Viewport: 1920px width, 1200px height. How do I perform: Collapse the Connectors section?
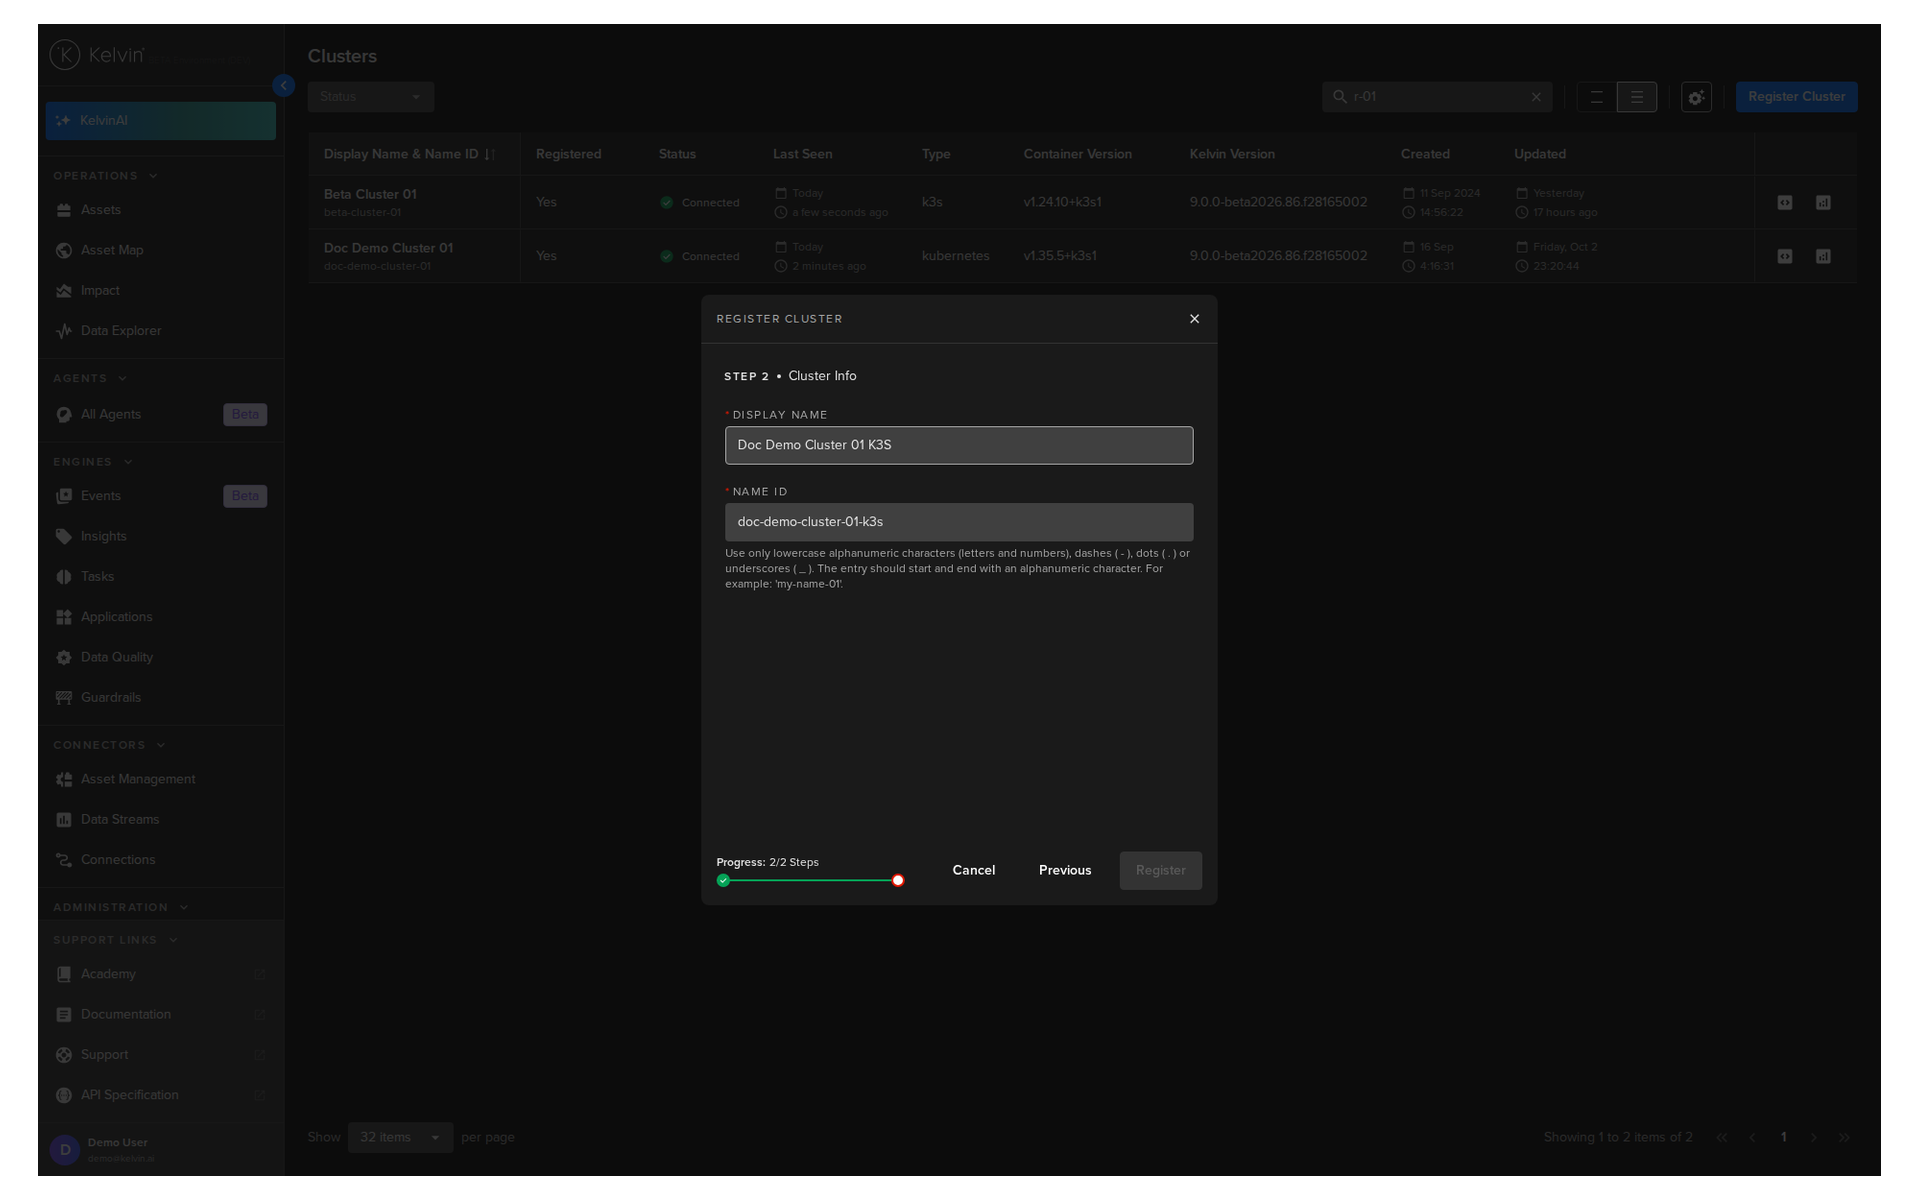pos(161,746)
